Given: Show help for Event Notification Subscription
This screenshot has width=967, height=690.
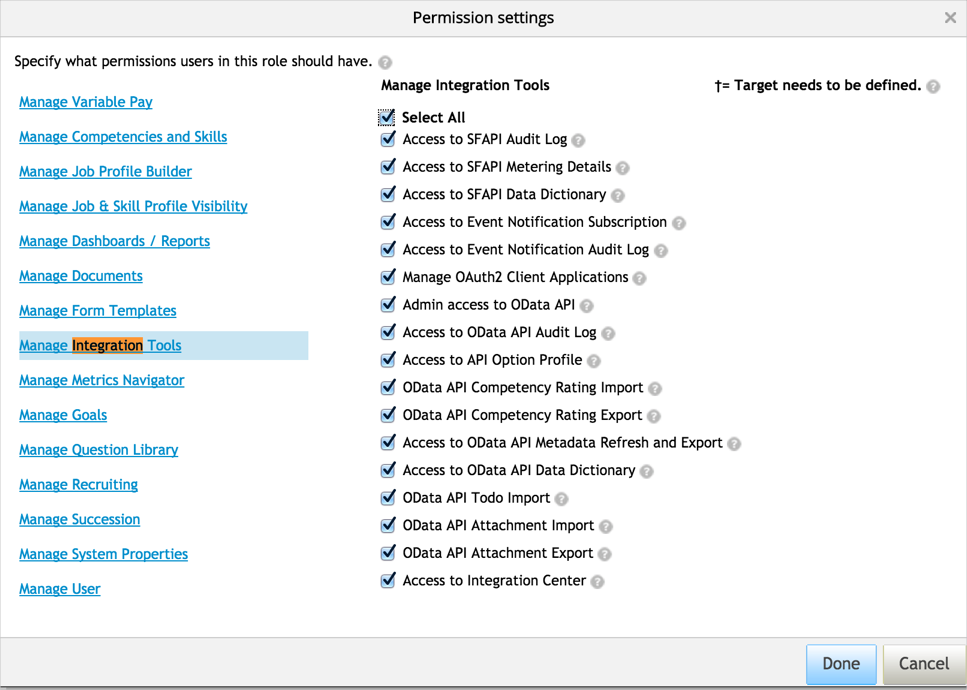Looking at the screenshot, I should coord(679,223).
